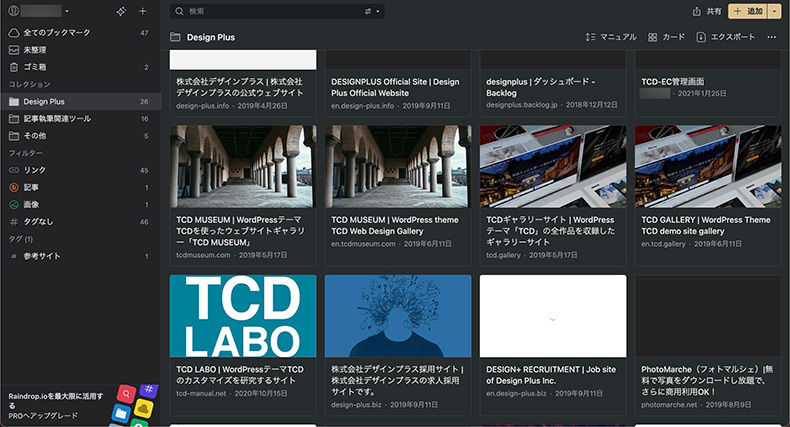Screen dimensions: 790x427
Task: Open the dropdown arrow beside 追加
Action: tap(774, 11)
